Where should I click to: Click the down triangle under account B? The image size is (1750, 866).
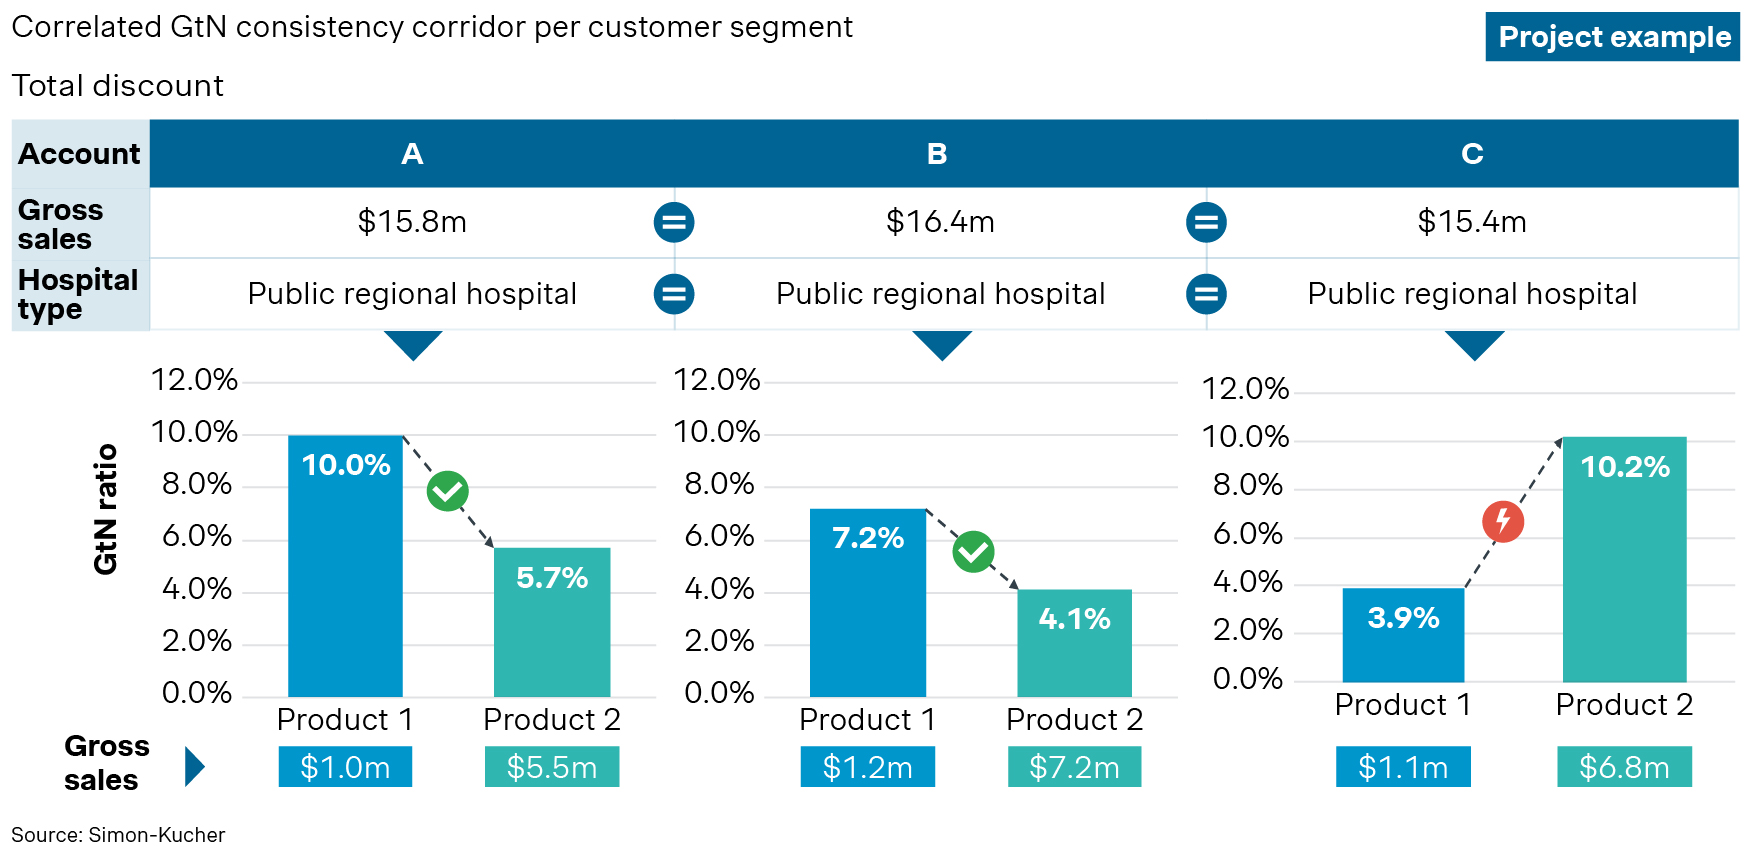(x=942, y=345)
